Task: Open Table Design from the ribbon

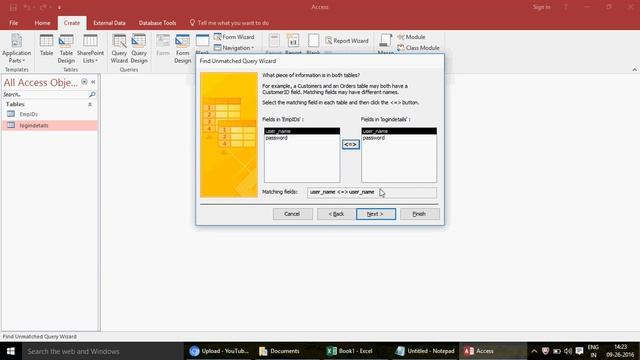Action: coord(66,48)
